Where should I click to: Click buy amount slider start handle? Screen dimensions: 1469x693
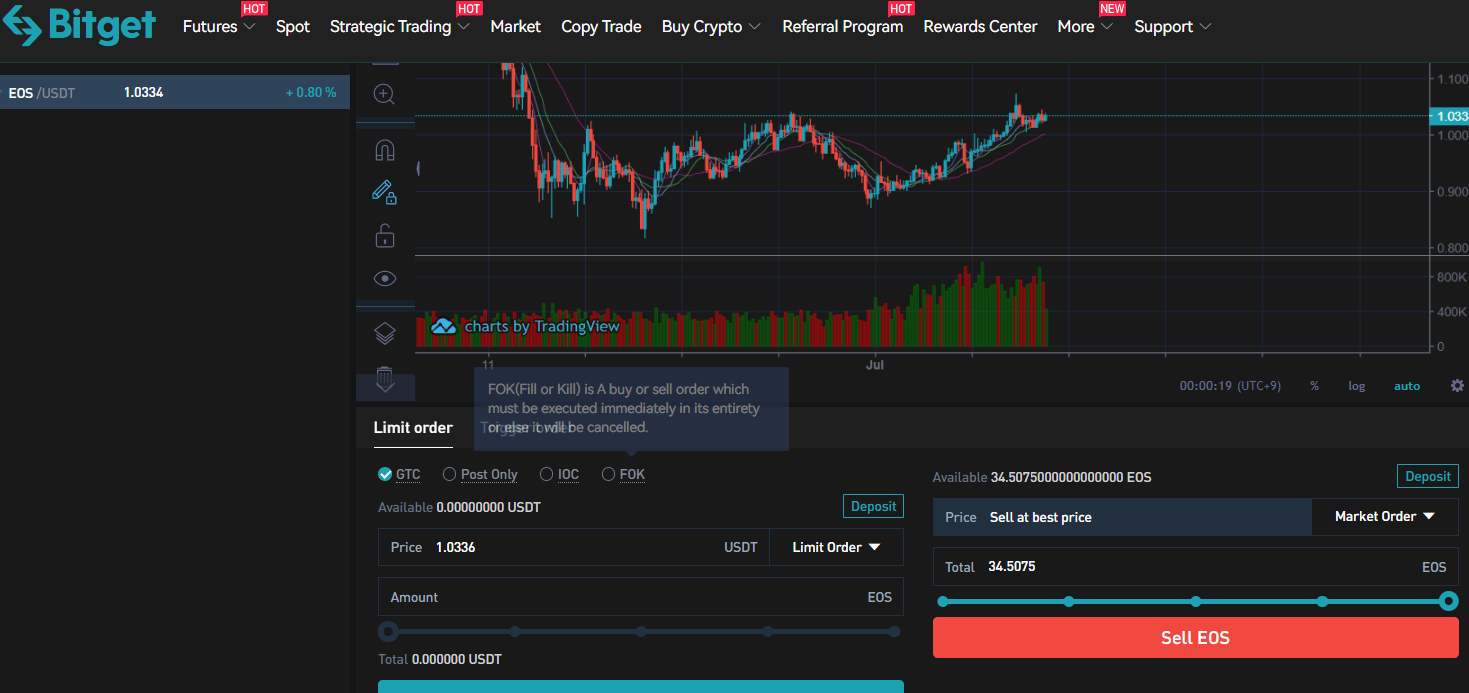(x=389, y=632)
